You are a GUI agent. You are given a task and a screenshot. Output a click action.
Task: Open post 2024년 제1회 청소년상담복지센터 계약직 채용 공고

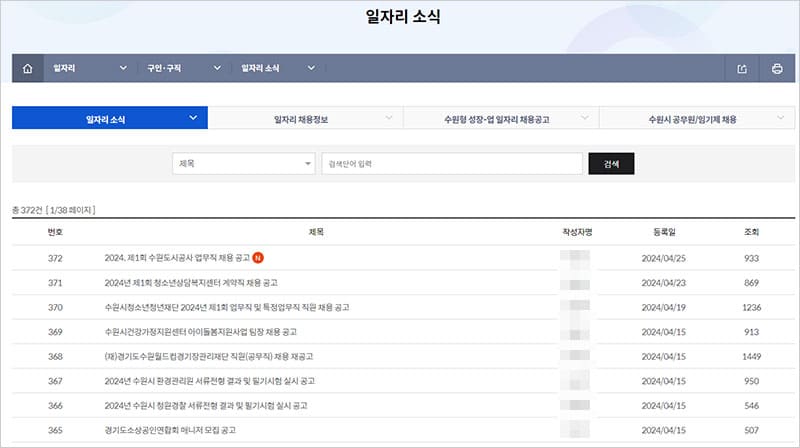click(191, 283)
